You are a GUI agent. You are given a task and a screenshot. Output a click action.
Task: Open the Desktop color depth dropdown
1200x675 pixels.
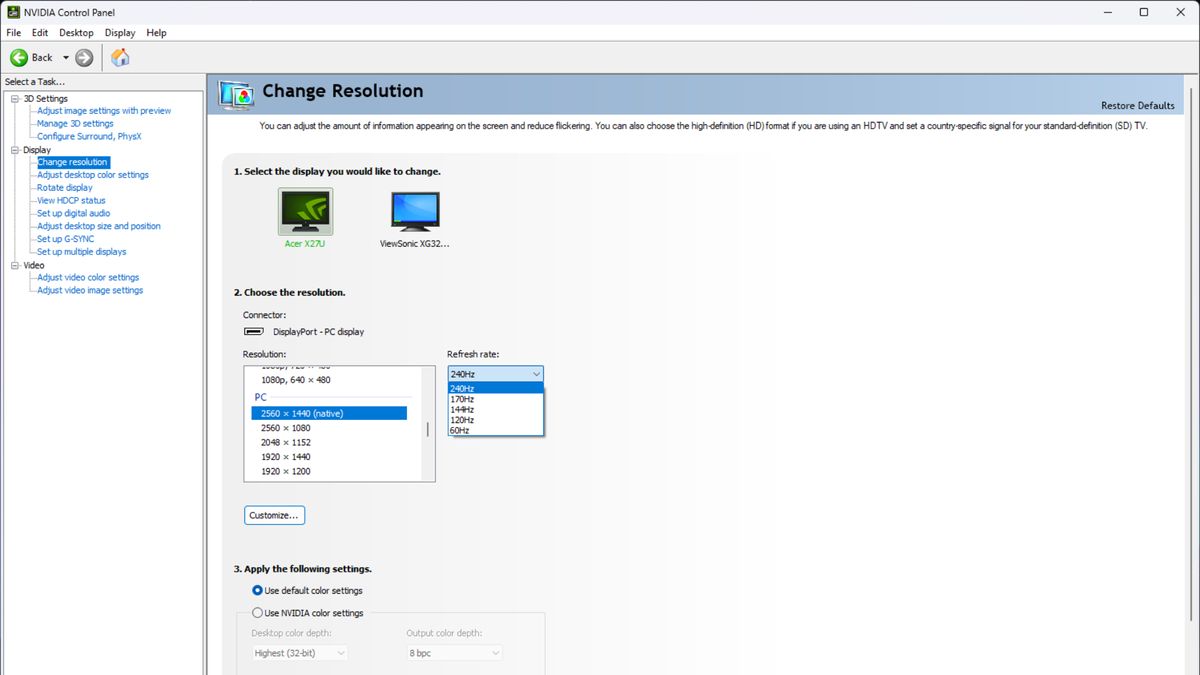301,653
